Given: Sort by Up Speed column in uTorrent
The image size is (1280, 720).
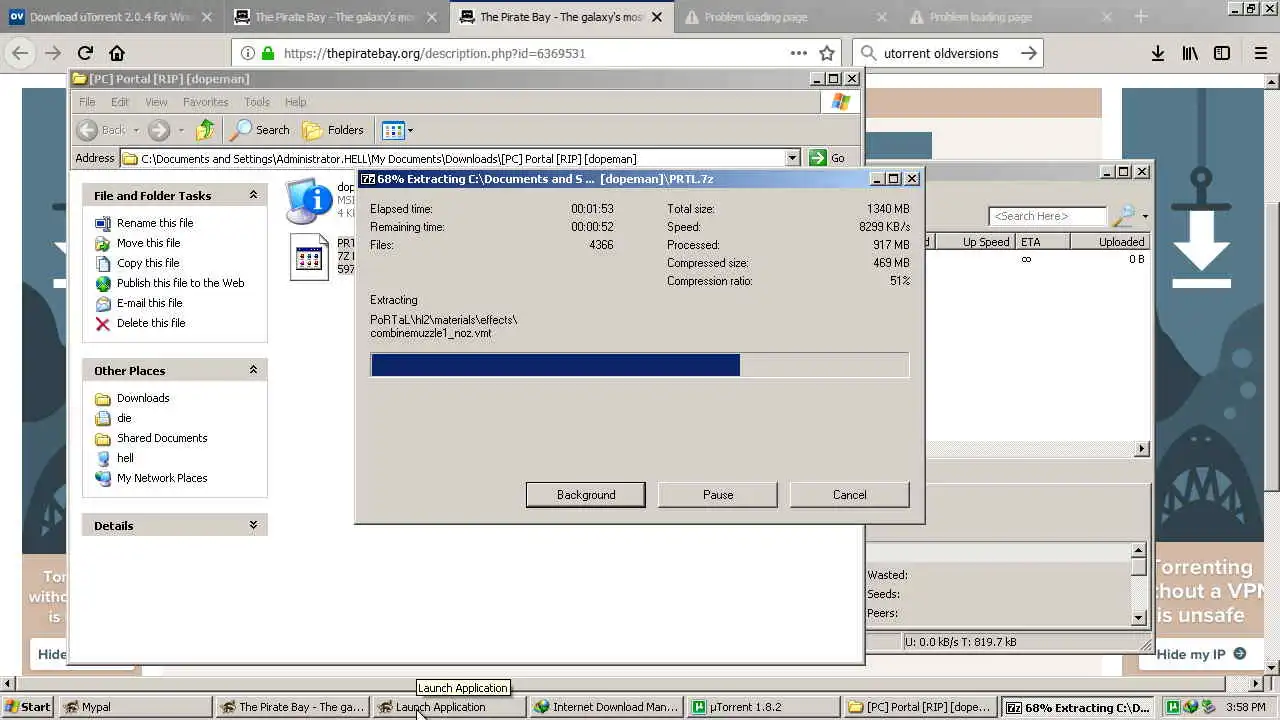Looking at the screenshot, I should (975, 242).
